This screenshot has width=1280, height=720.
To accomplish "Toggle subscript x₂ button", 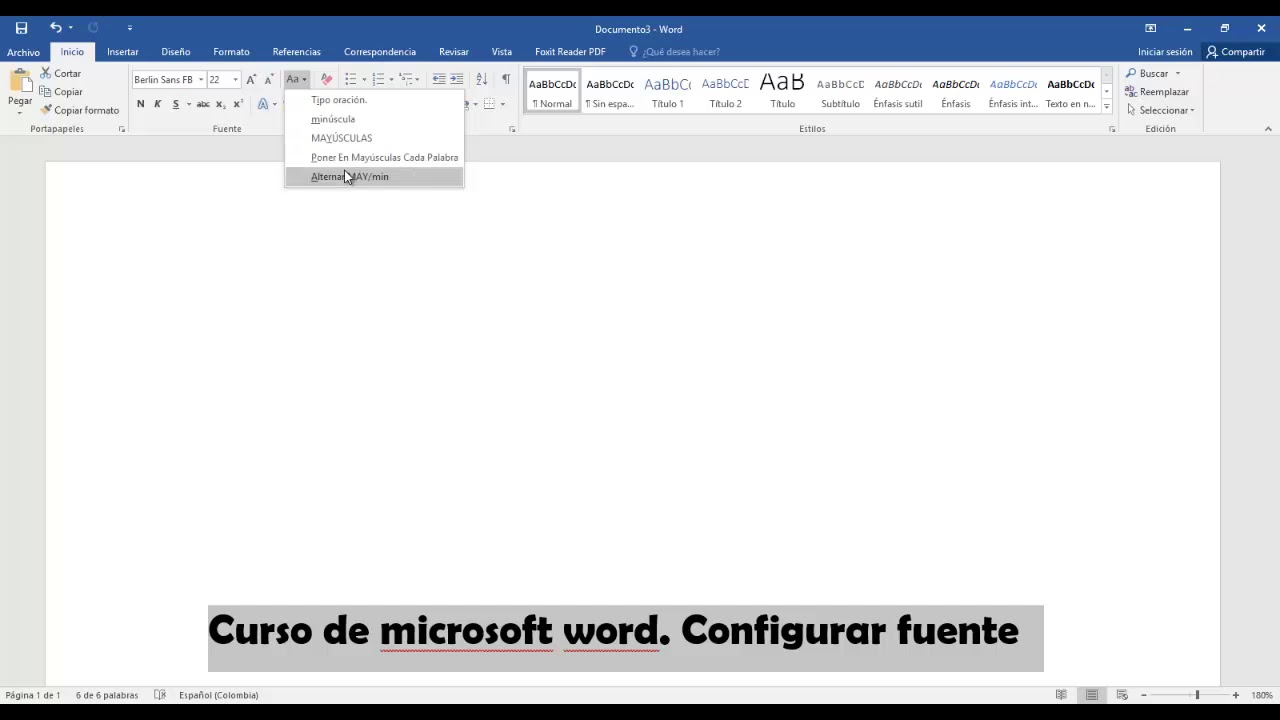I will pyautogui.click(x=220, y=104).
